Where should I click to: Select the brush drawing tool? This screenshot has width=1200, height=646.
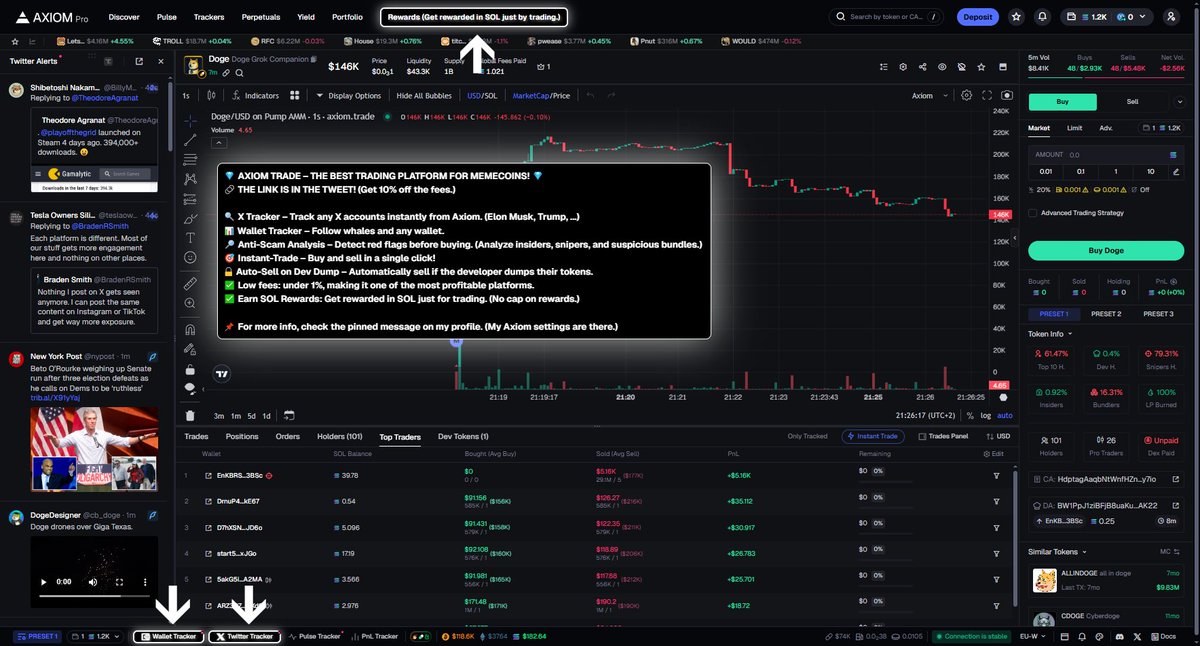point(190,217)
